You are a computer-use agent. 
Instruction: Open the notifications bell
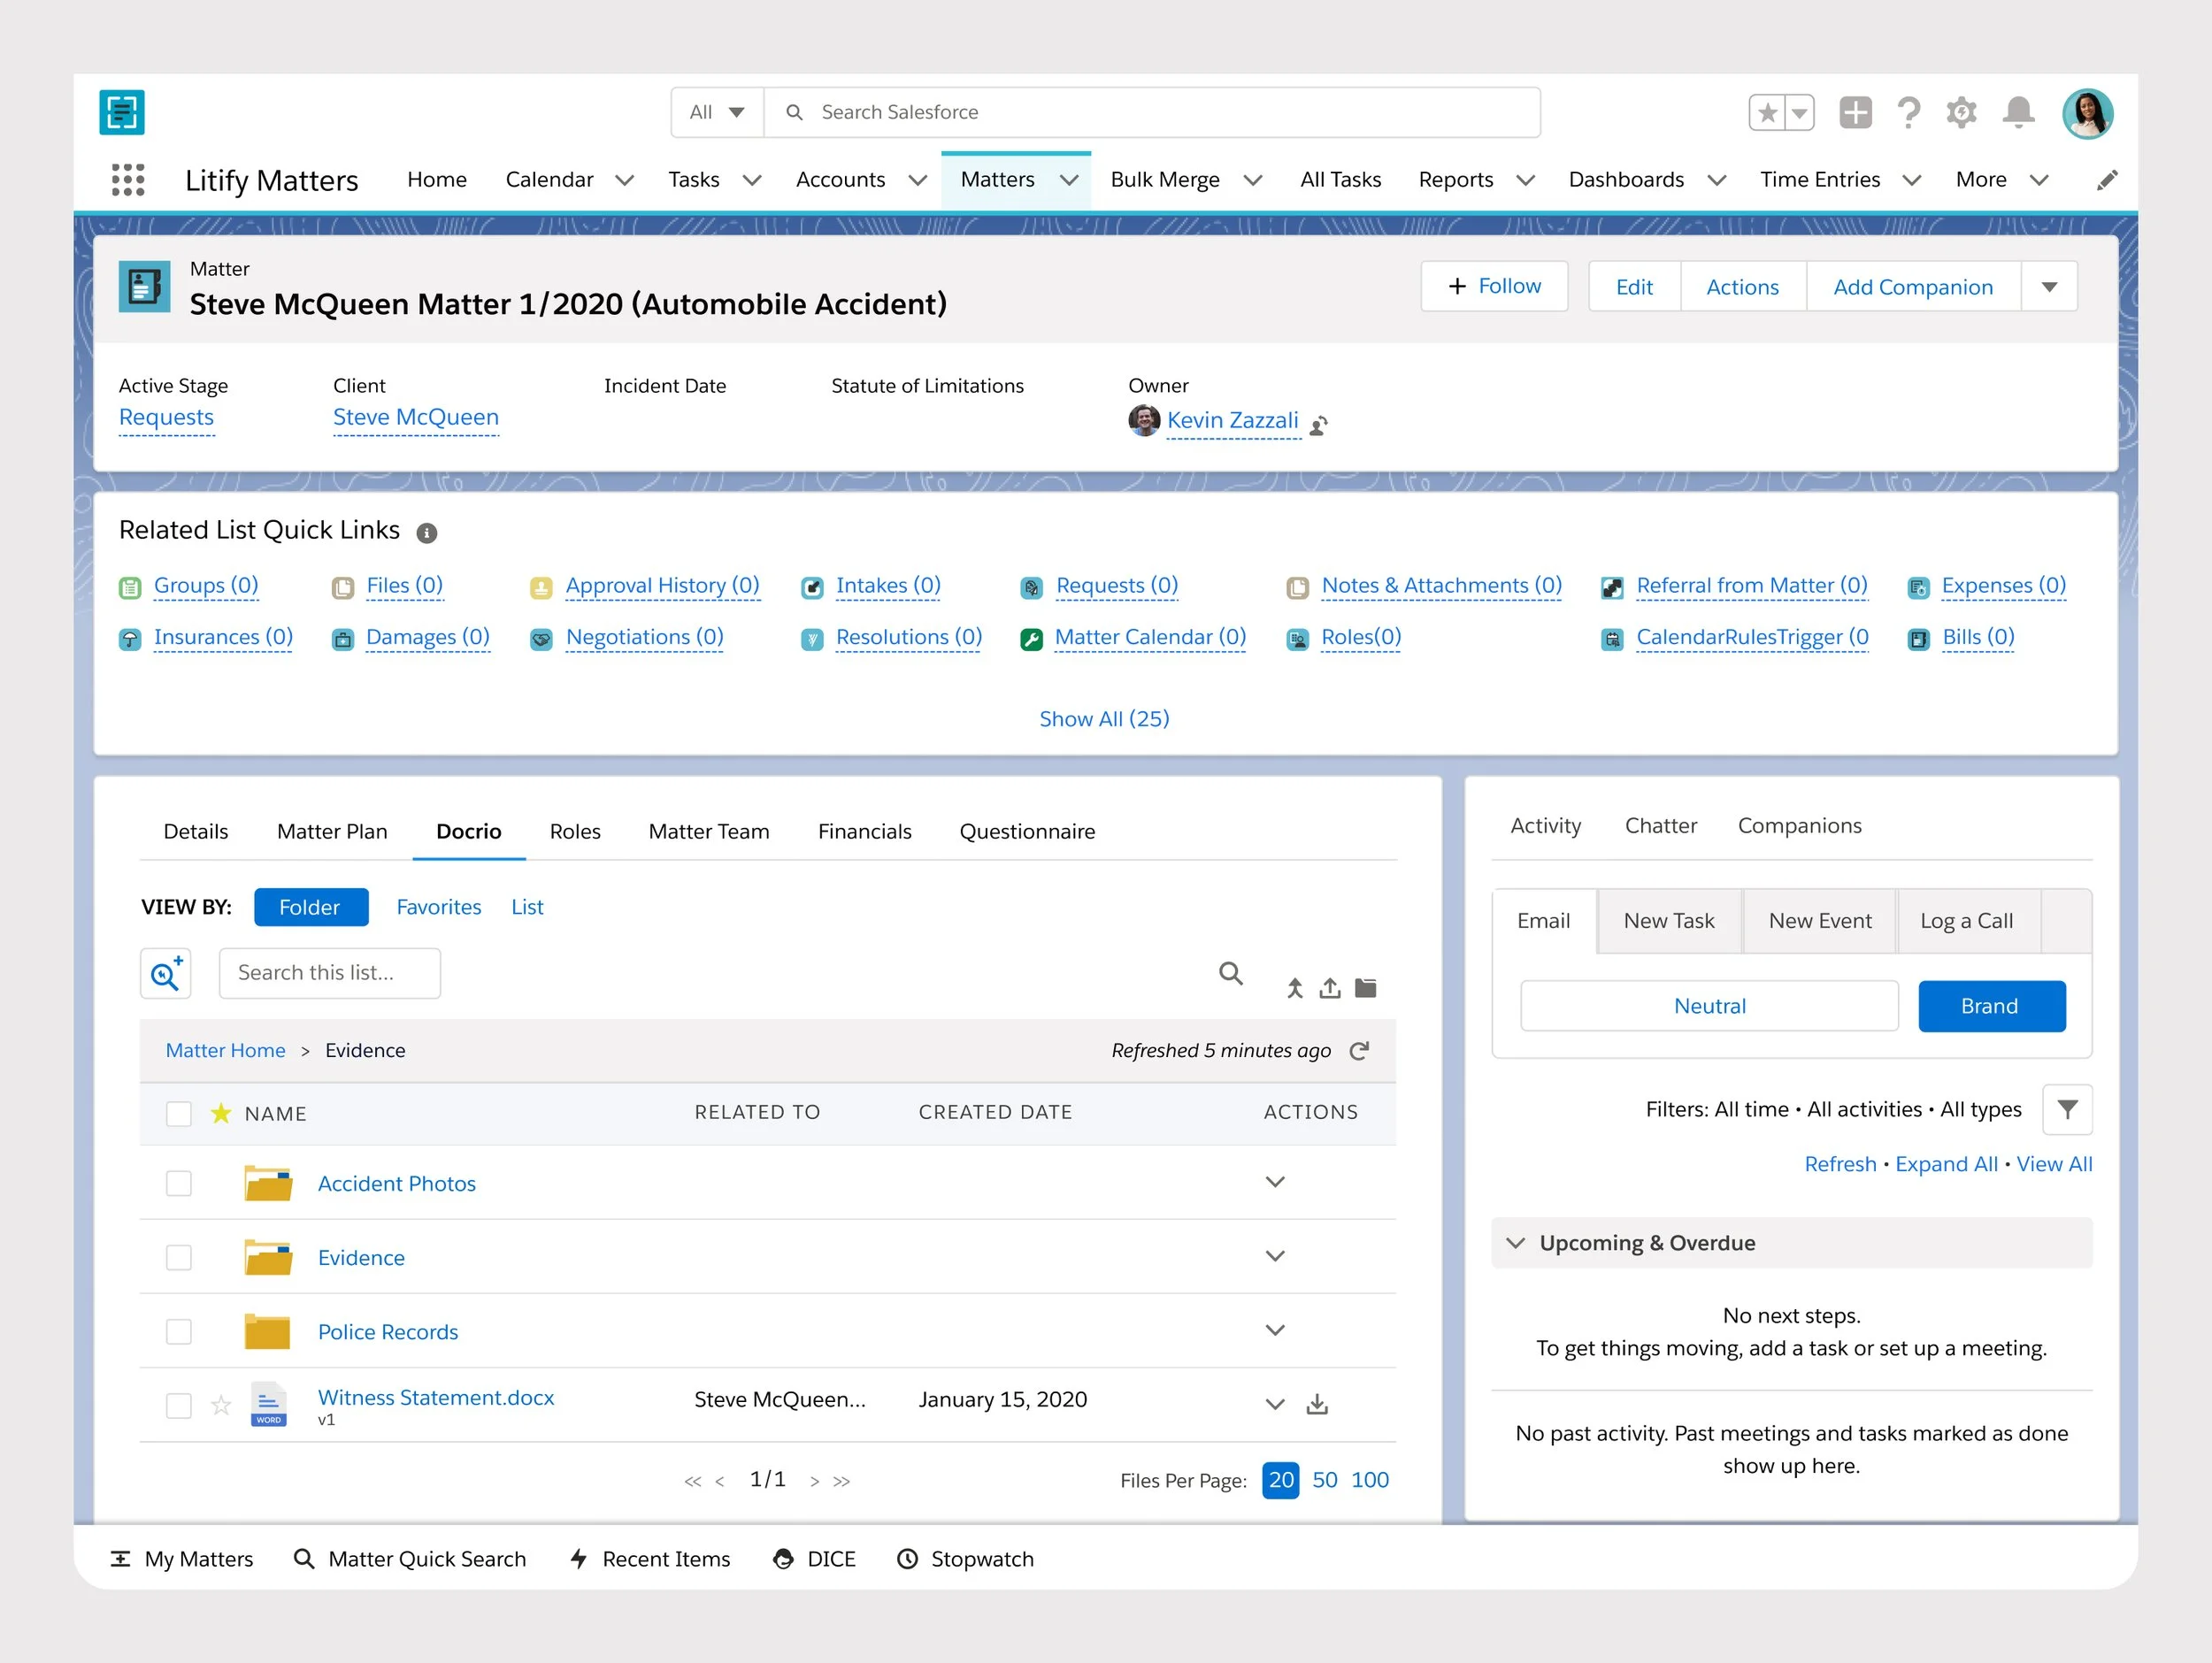point(2018,112)
